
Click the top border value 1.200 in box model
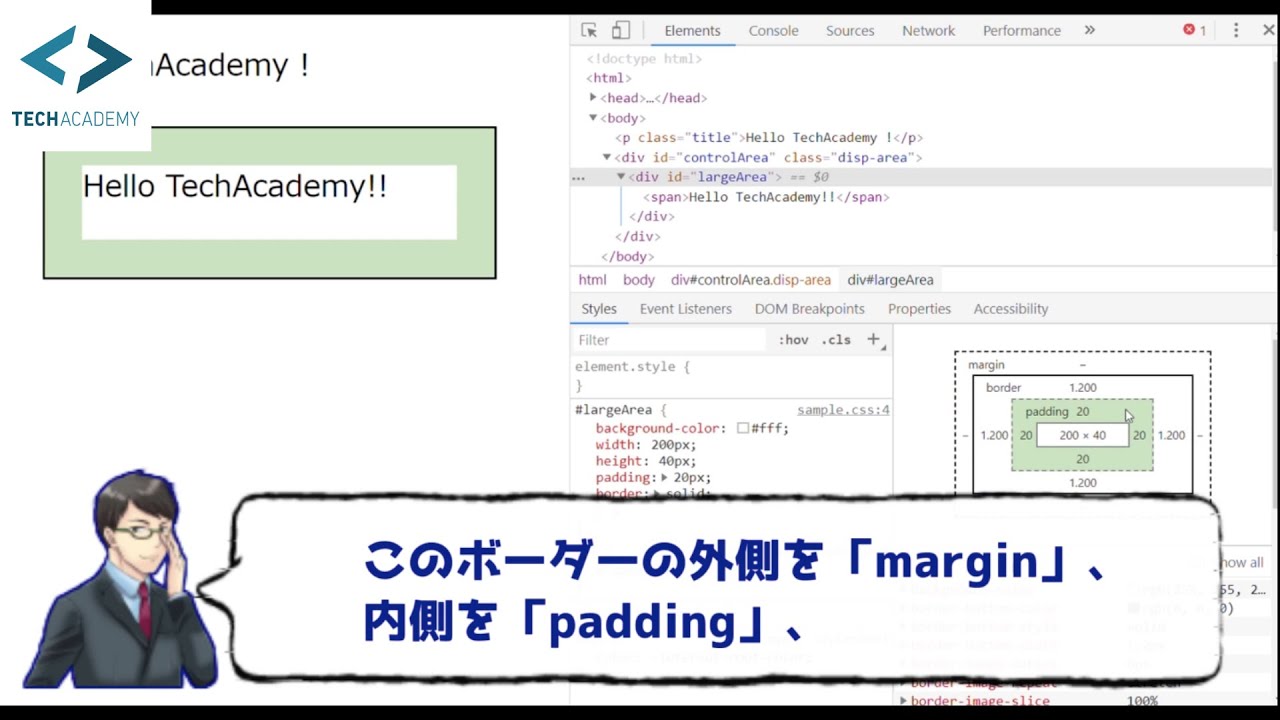[1082, 388]
